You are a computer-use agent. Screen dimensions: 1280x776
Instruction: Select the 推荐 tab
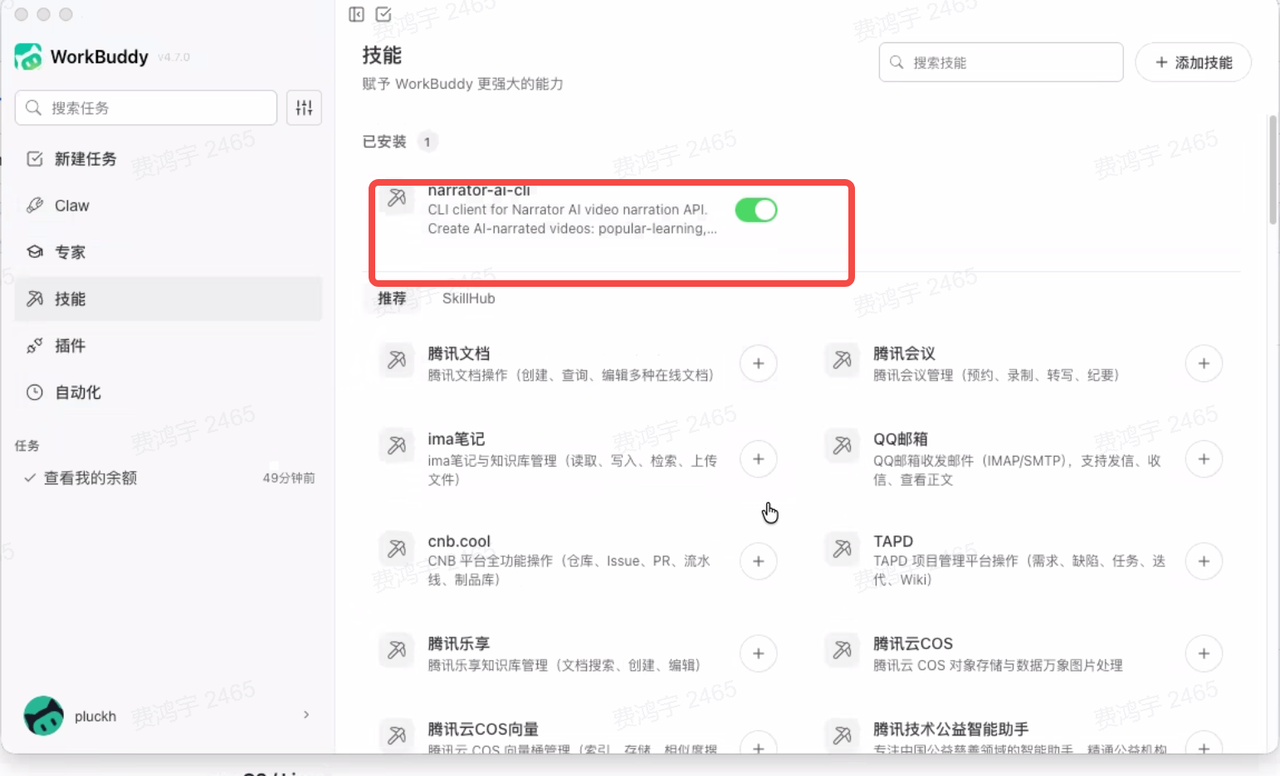point(392,298)
